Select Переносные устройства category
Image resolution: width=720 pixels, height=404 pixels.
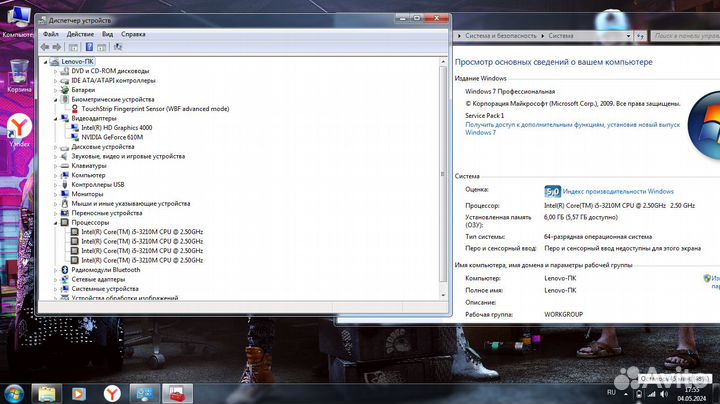coord(107,213)
